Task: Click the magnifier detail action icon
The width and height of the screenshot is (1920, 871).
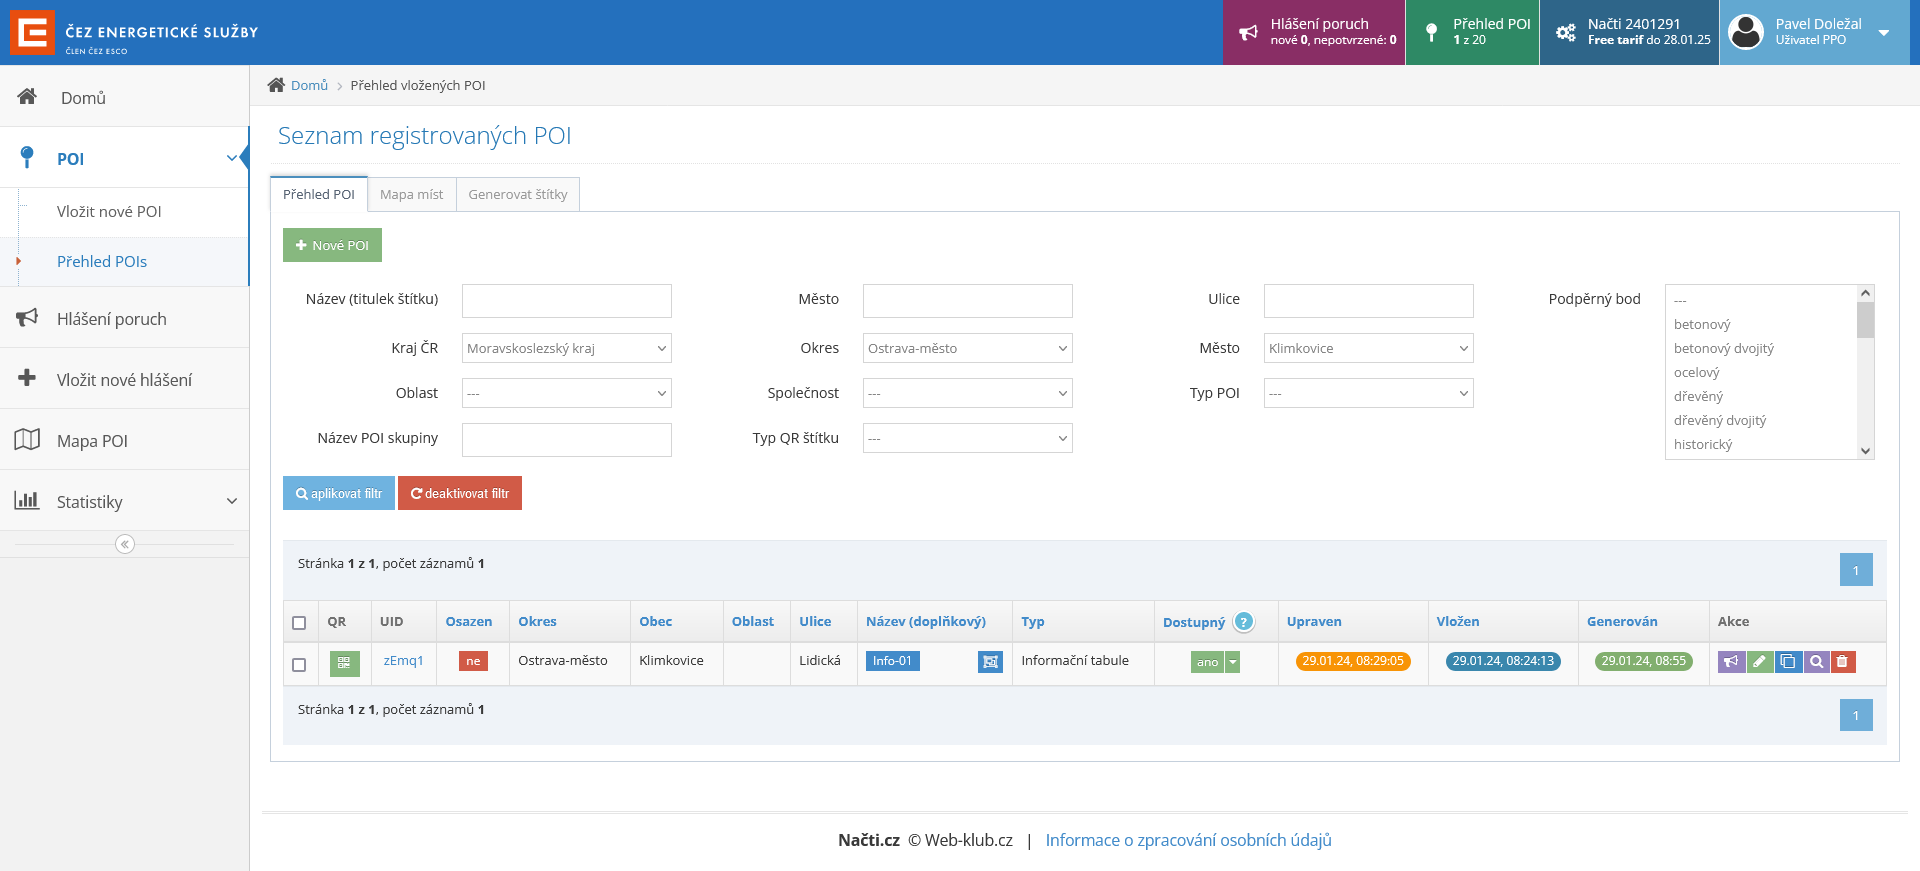Action: [1815, 662]
